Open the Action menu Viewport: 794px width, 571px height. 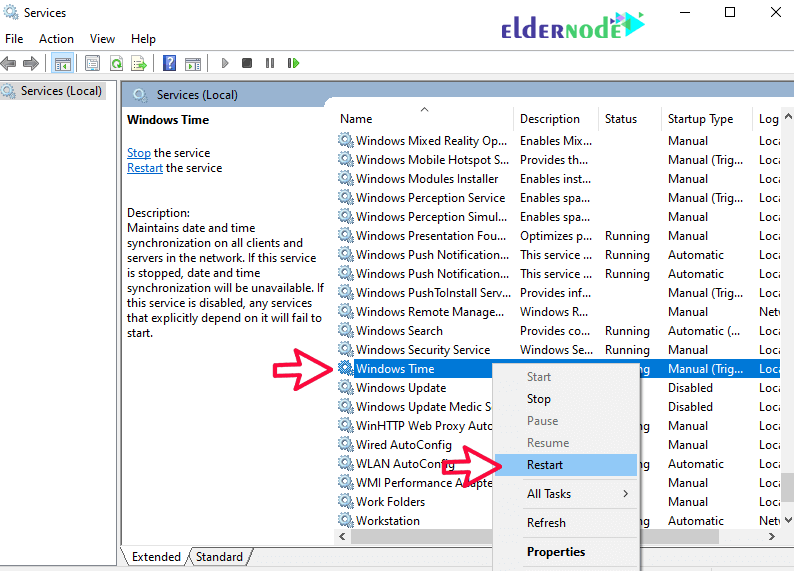click(x=56, y=39)
